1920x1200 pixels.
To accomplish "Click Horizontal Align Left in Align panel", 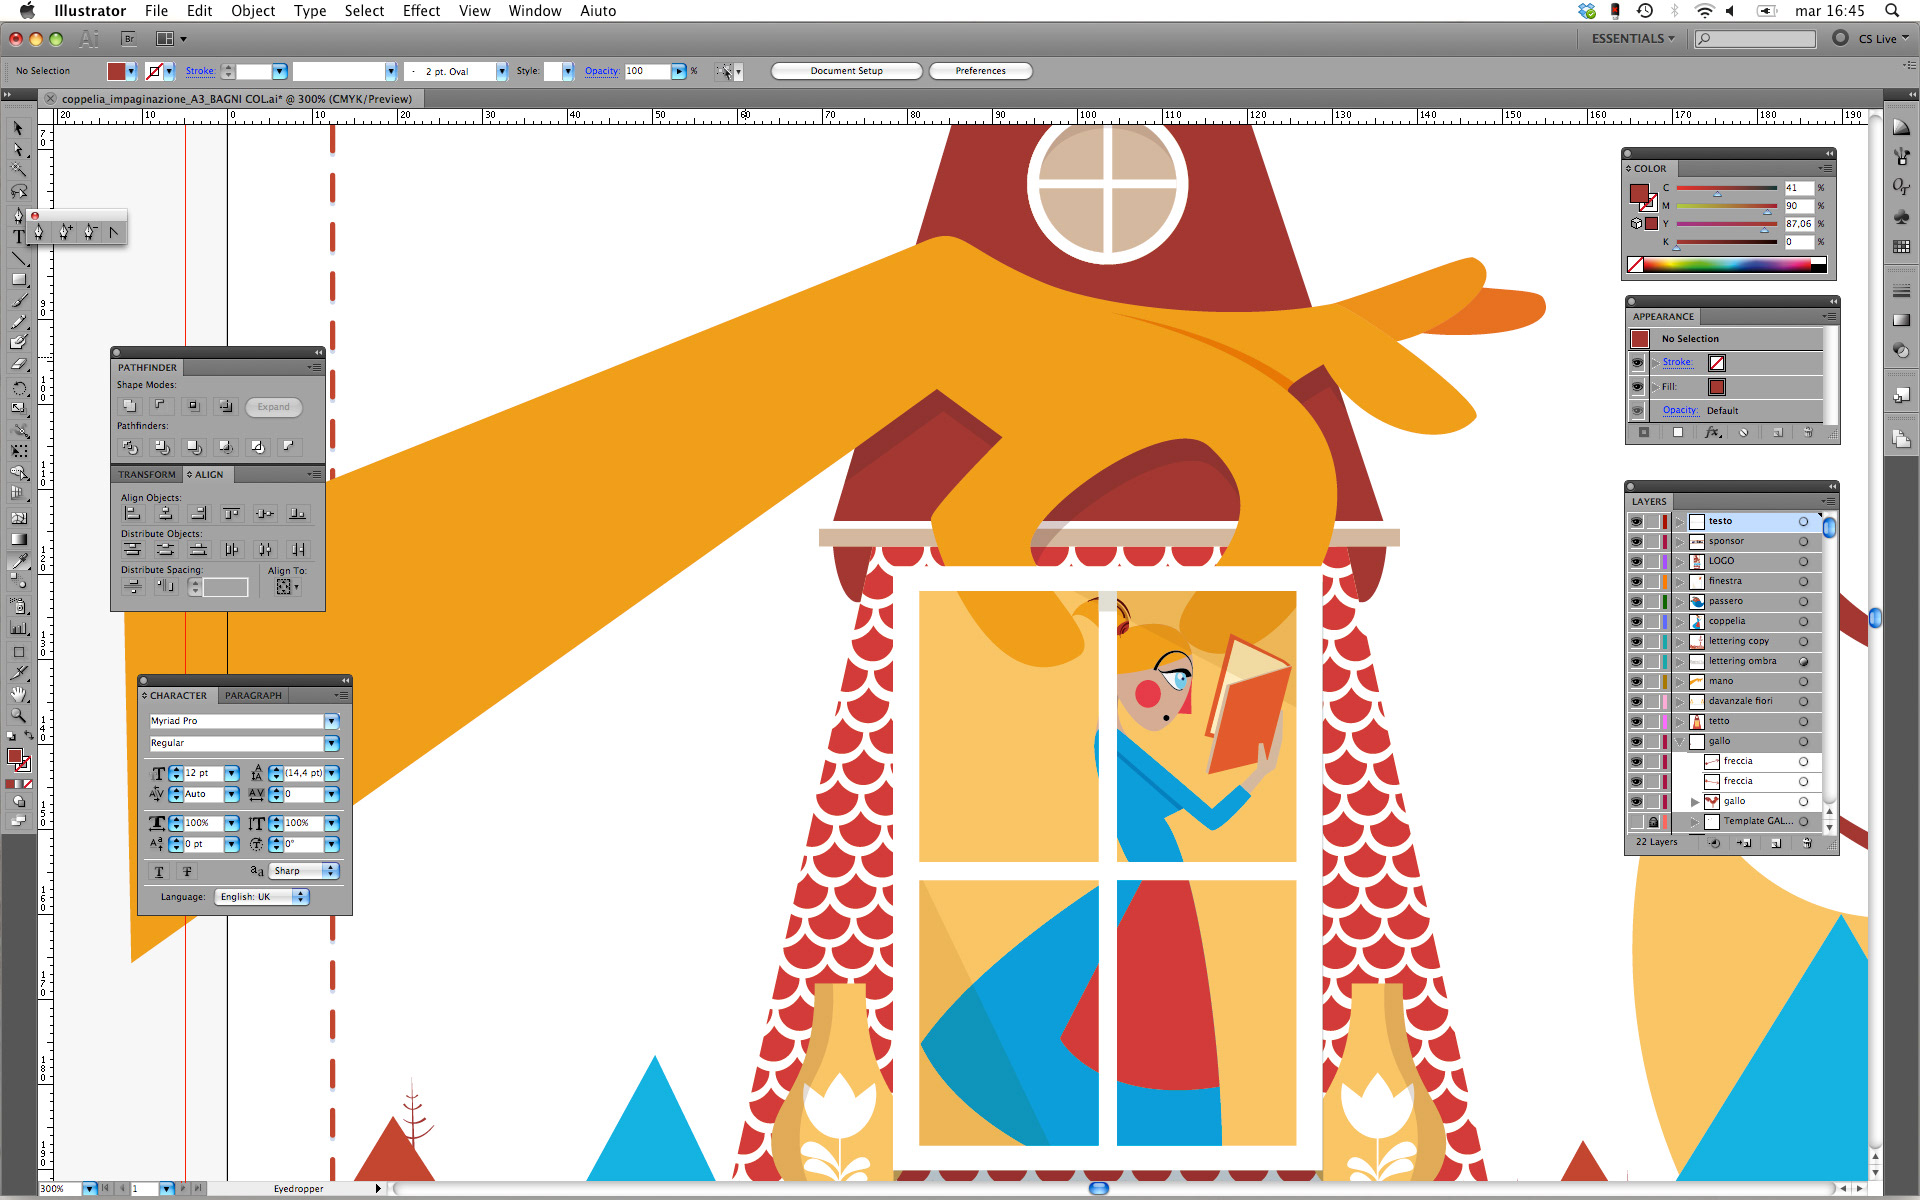I will [x=132, y=513].
